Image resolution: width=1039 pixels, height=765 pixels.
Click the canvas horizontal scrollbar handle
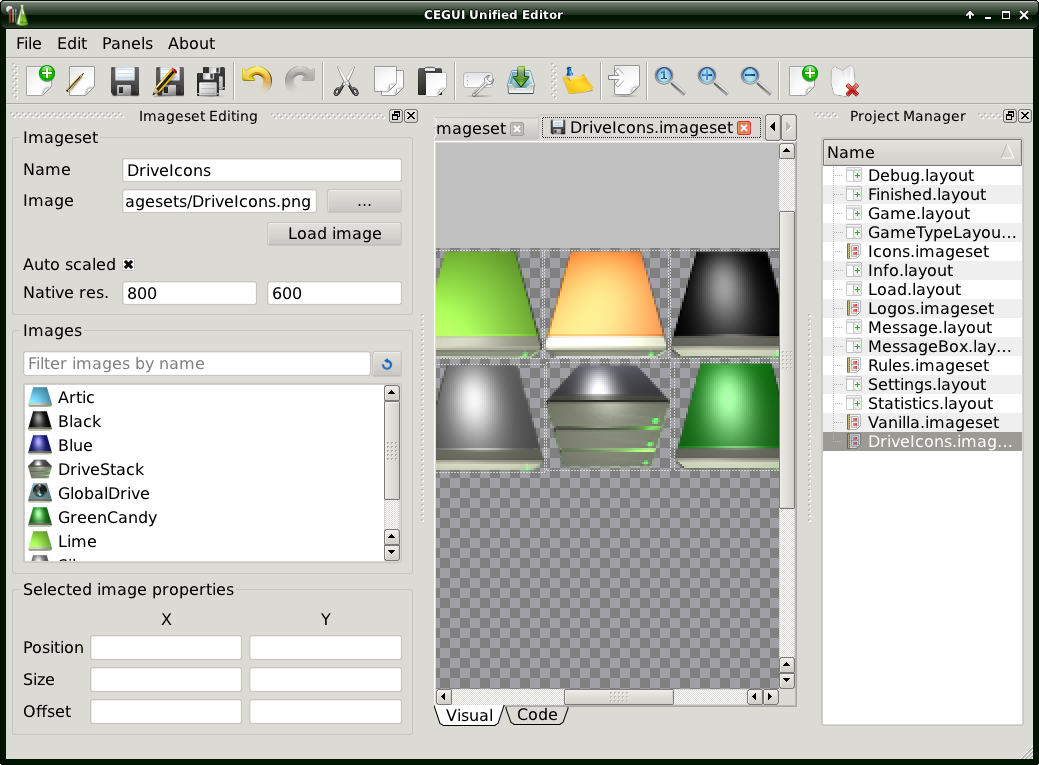click(x=618, y=696)
